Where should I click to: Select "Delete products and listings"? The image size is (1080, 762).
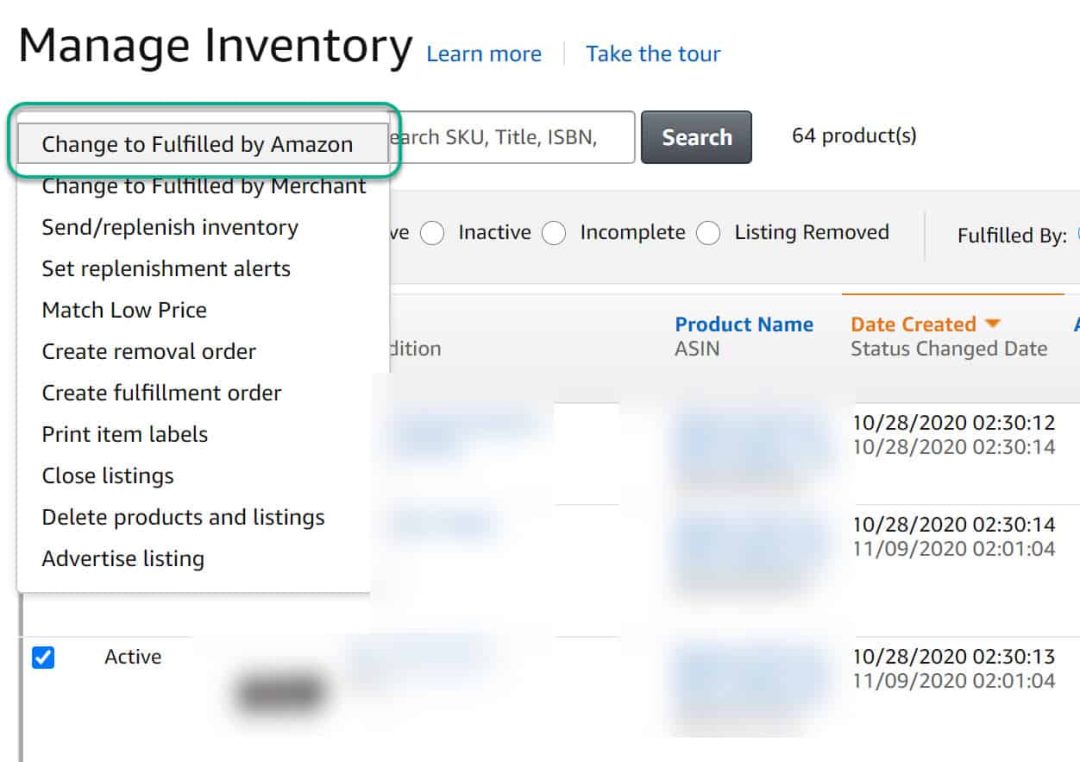(183, 517)
